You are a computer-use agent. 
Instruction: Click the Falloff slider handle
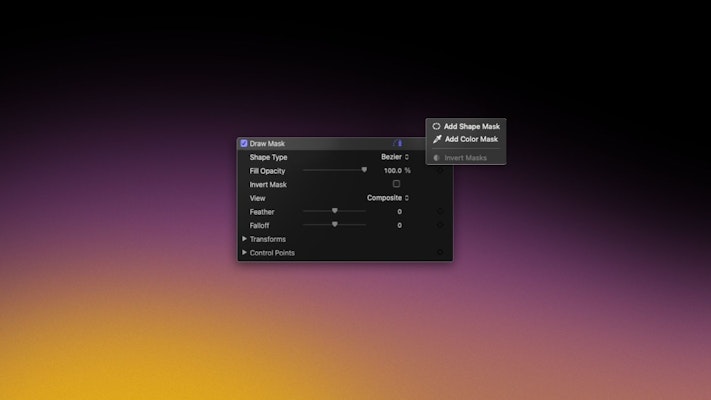point(335,224)
